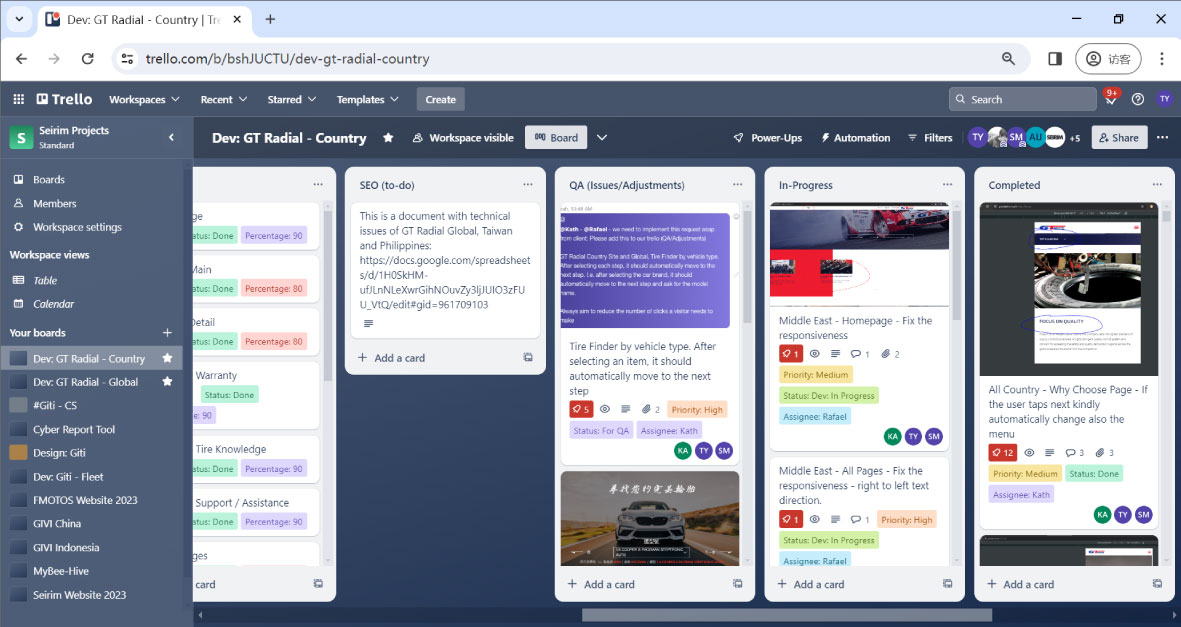Click the apps grid switcher icon
This screenshot has width=1181, height=627.
click(x=18, y=99)
